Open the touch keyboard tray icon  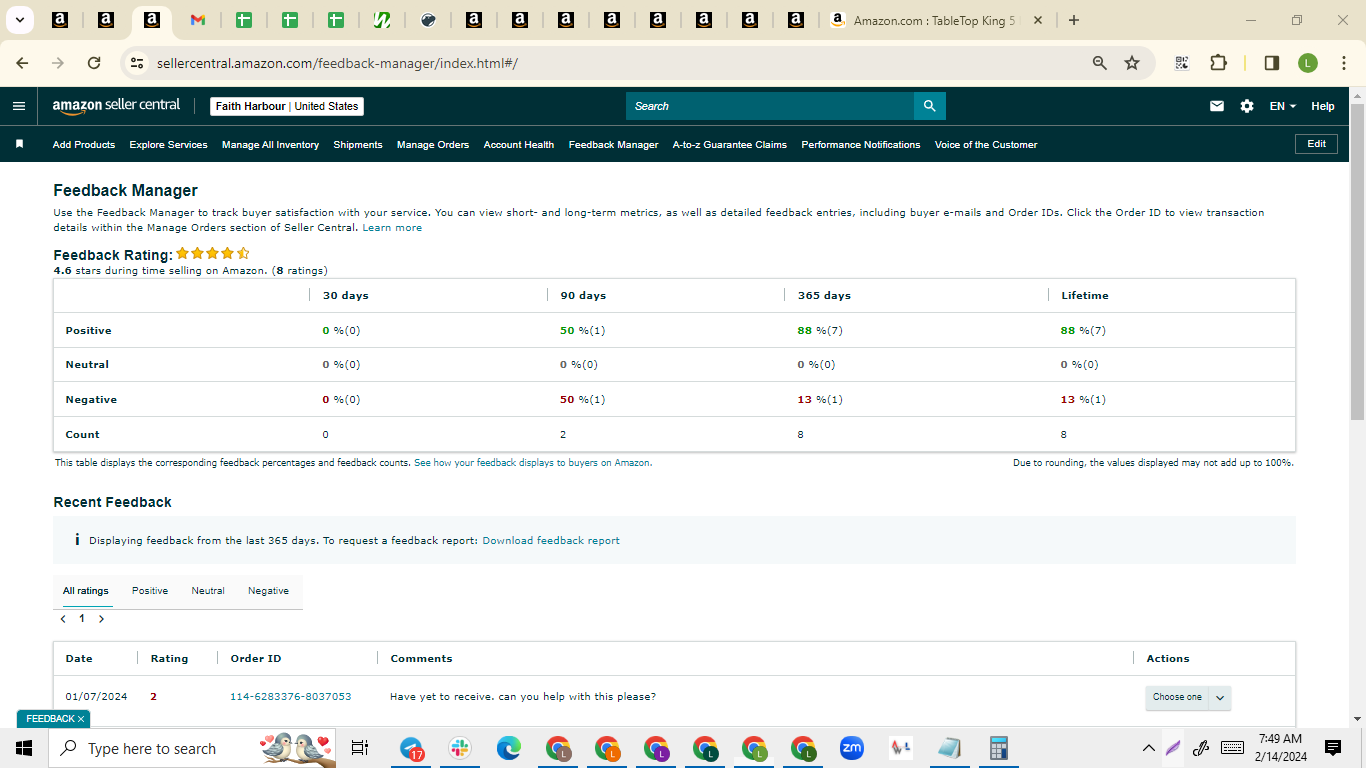(x=1233, y=748)
